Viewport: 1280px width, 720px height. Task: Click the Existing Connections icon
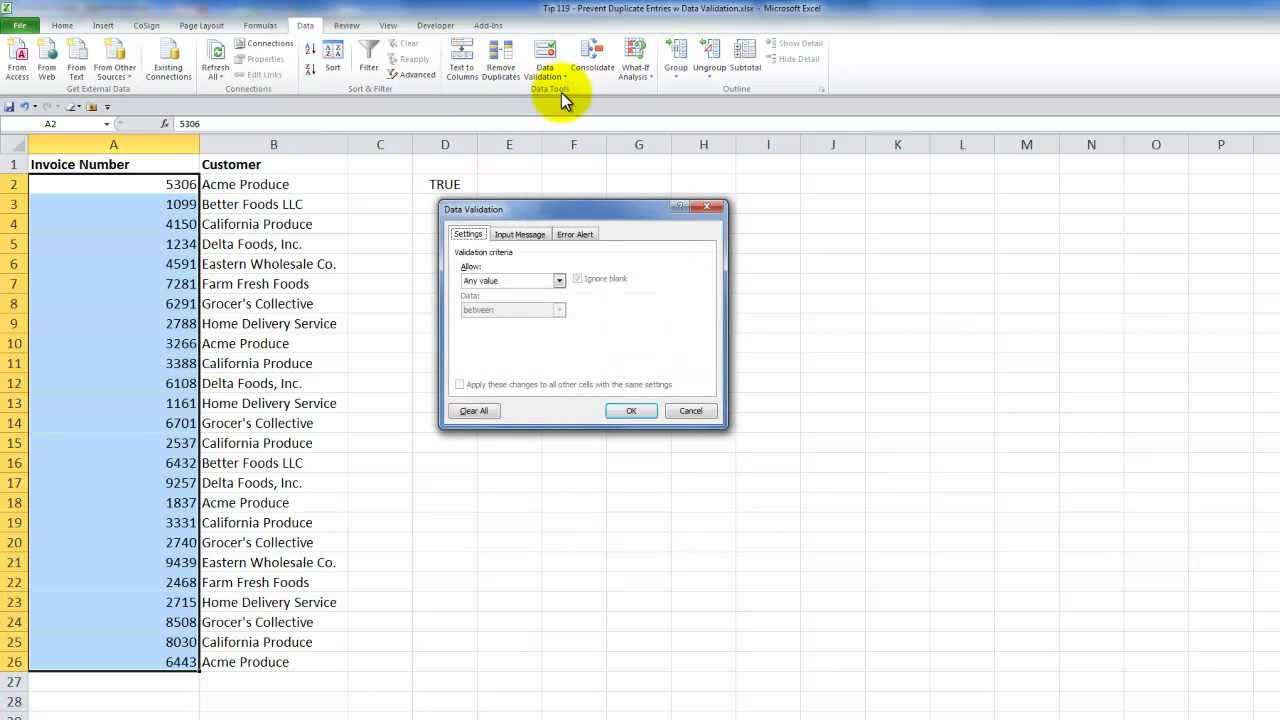(168, 60)
